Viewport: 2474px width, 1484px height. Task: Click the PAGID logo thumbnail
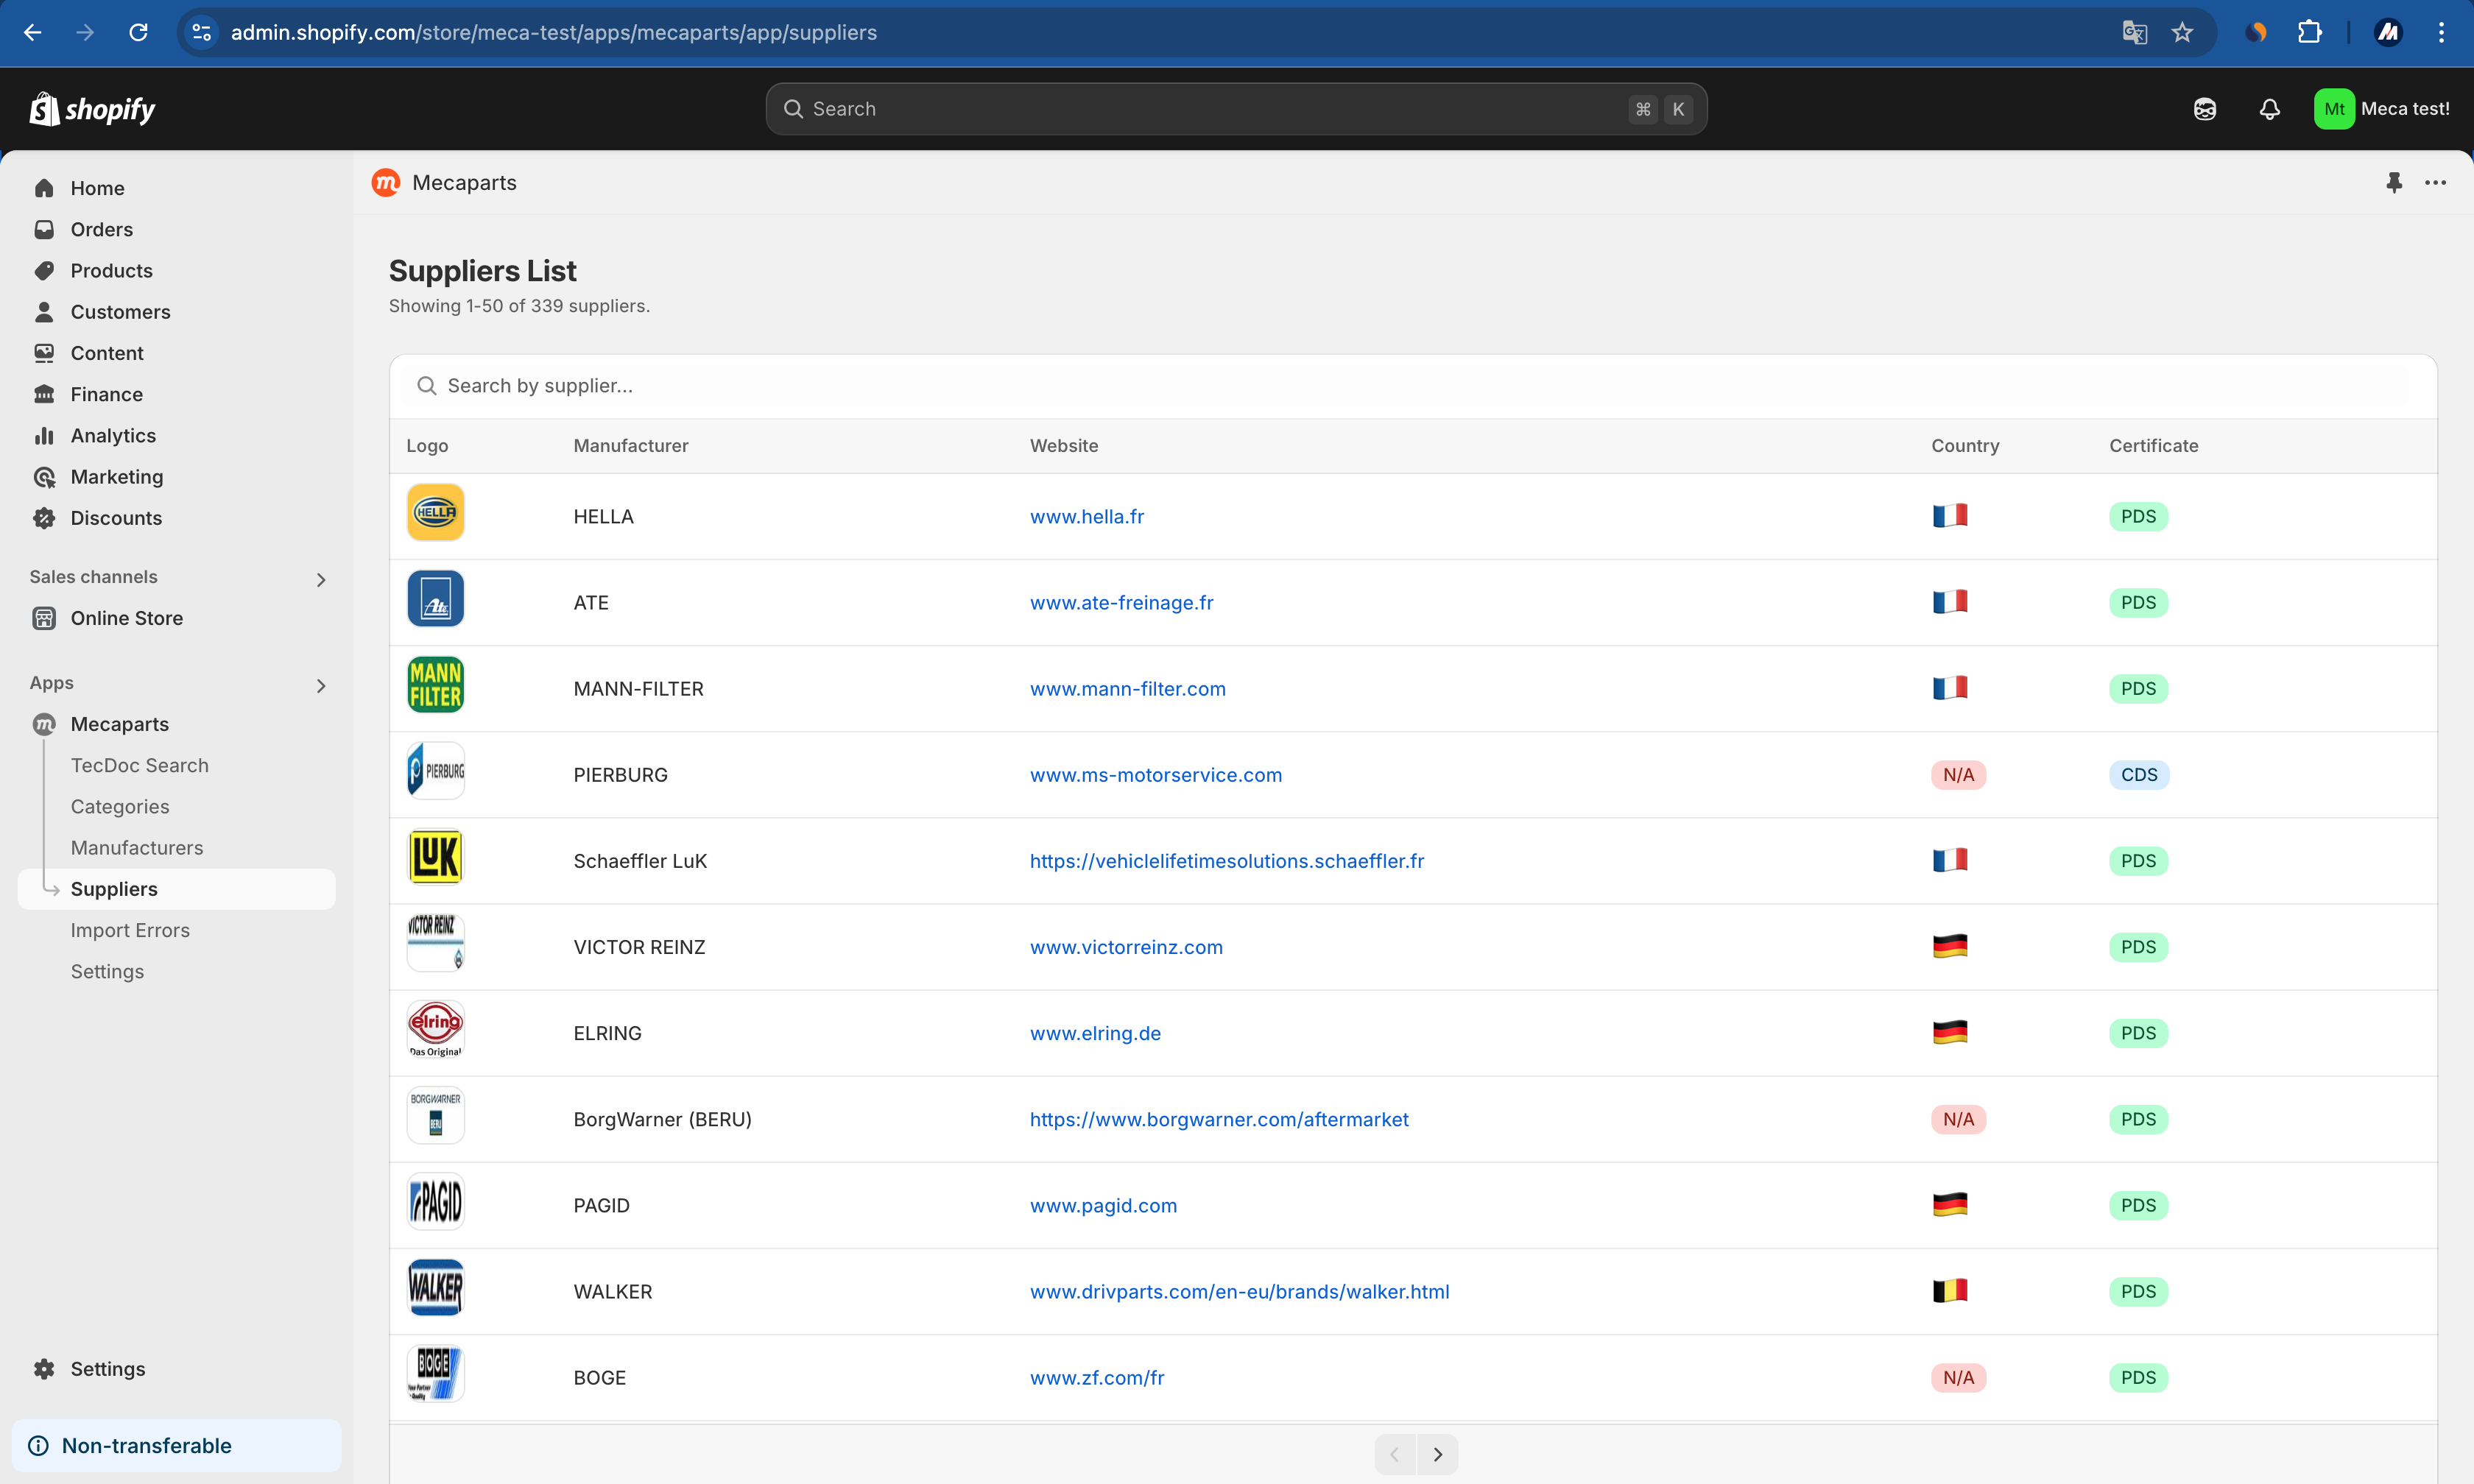pos(435,1201)
